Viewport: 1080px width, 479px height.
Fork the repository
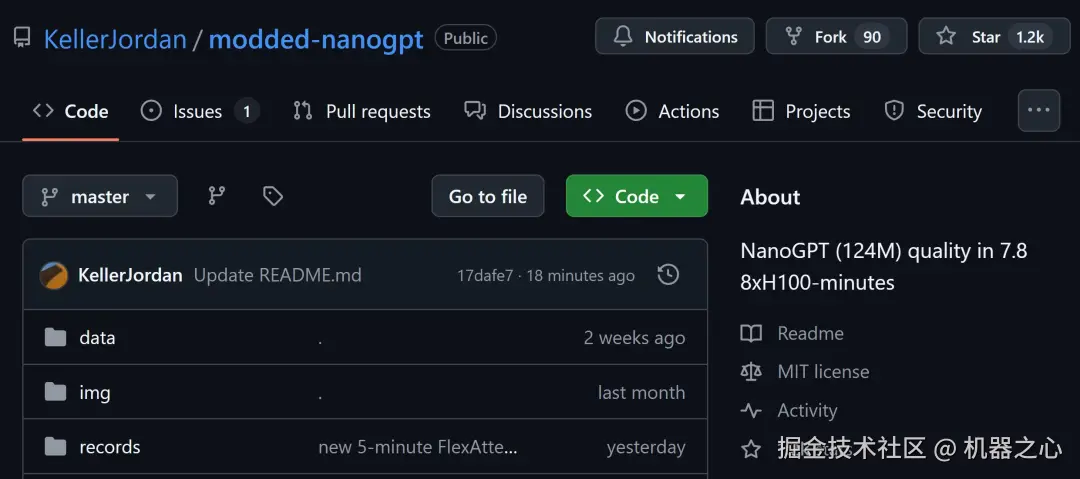(835, 37)
